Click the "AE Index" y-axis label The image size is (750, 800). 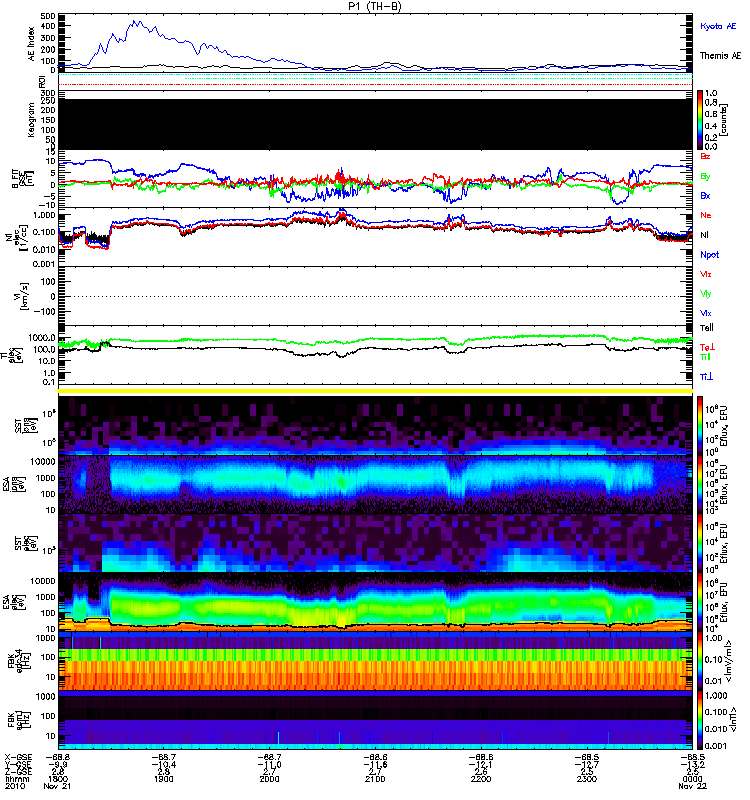point(32,44)
